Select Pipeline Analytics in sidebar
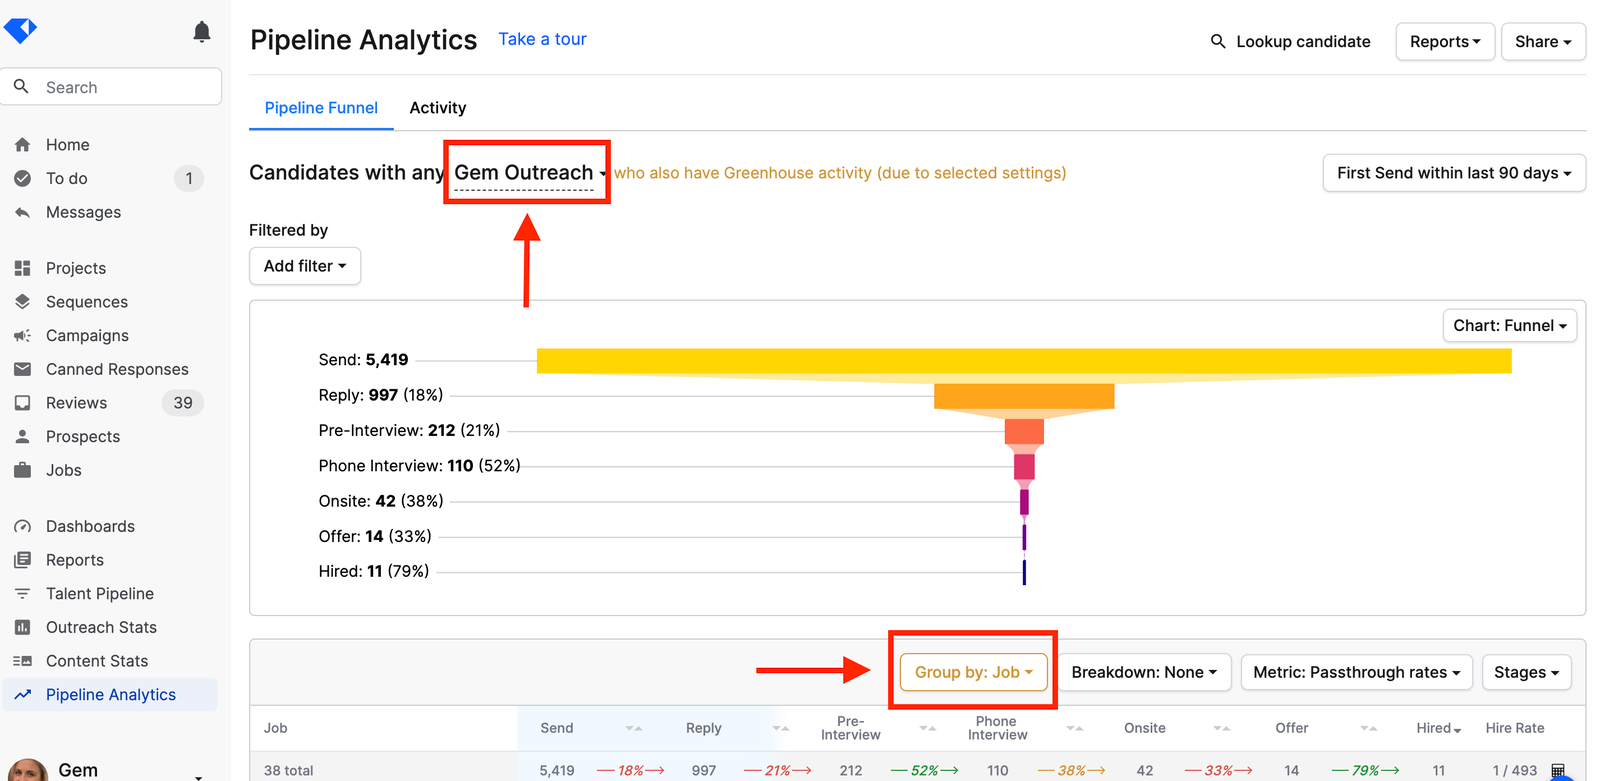The width and height of the screenshot is (1600, 781). 110,694
